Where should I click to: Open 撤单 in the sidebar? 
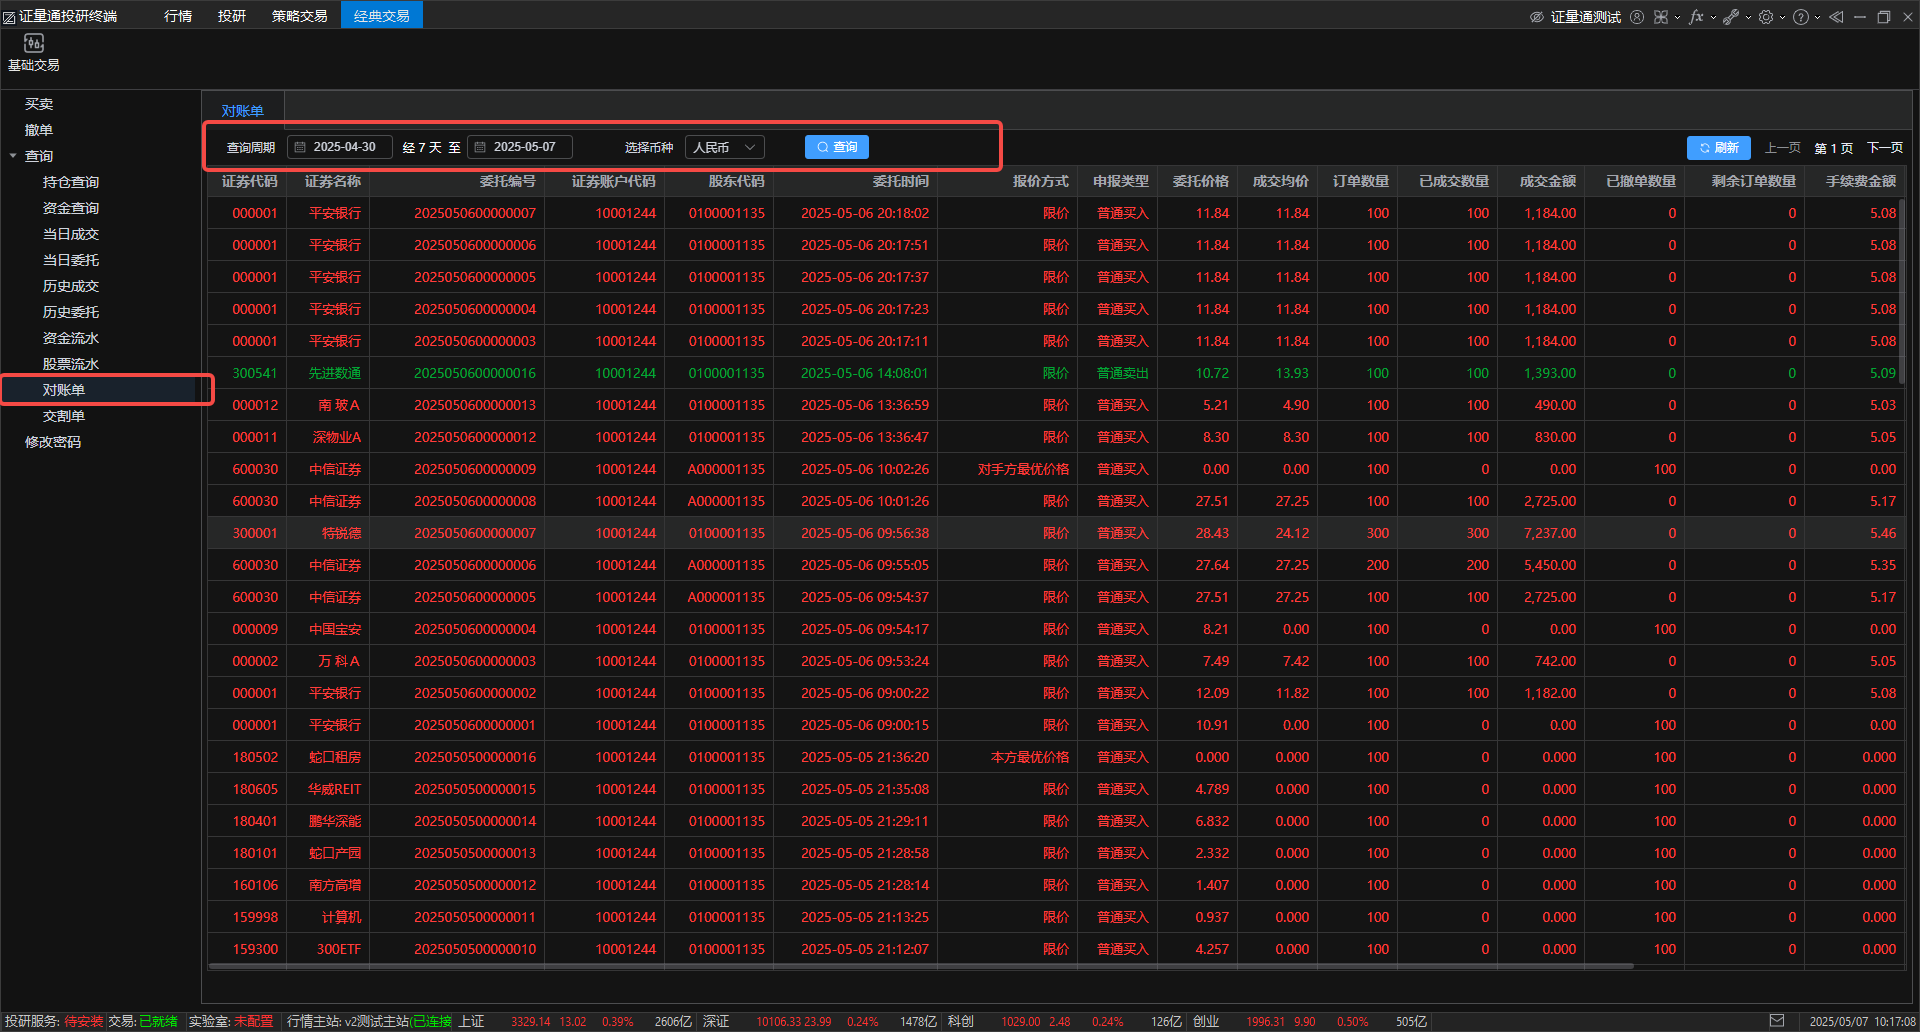coord(39,130)
